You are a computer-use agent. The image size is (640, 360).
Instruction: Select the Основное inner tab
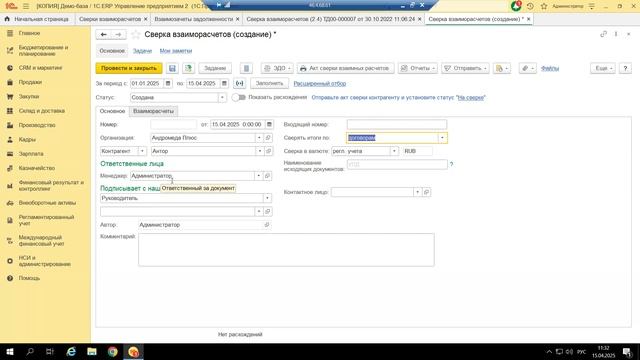pos(112,111)
